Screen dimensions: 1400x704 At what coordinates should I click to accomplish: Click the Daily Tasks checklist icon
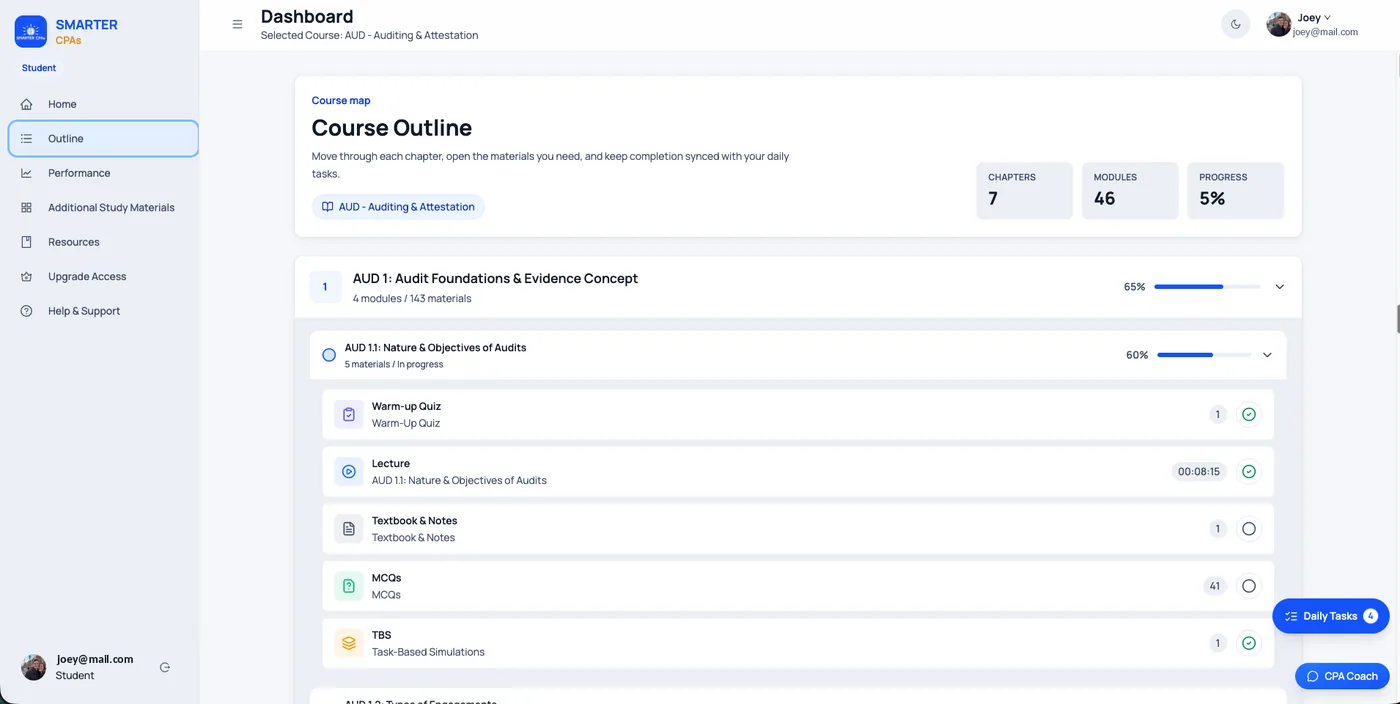coord(1291,616)
